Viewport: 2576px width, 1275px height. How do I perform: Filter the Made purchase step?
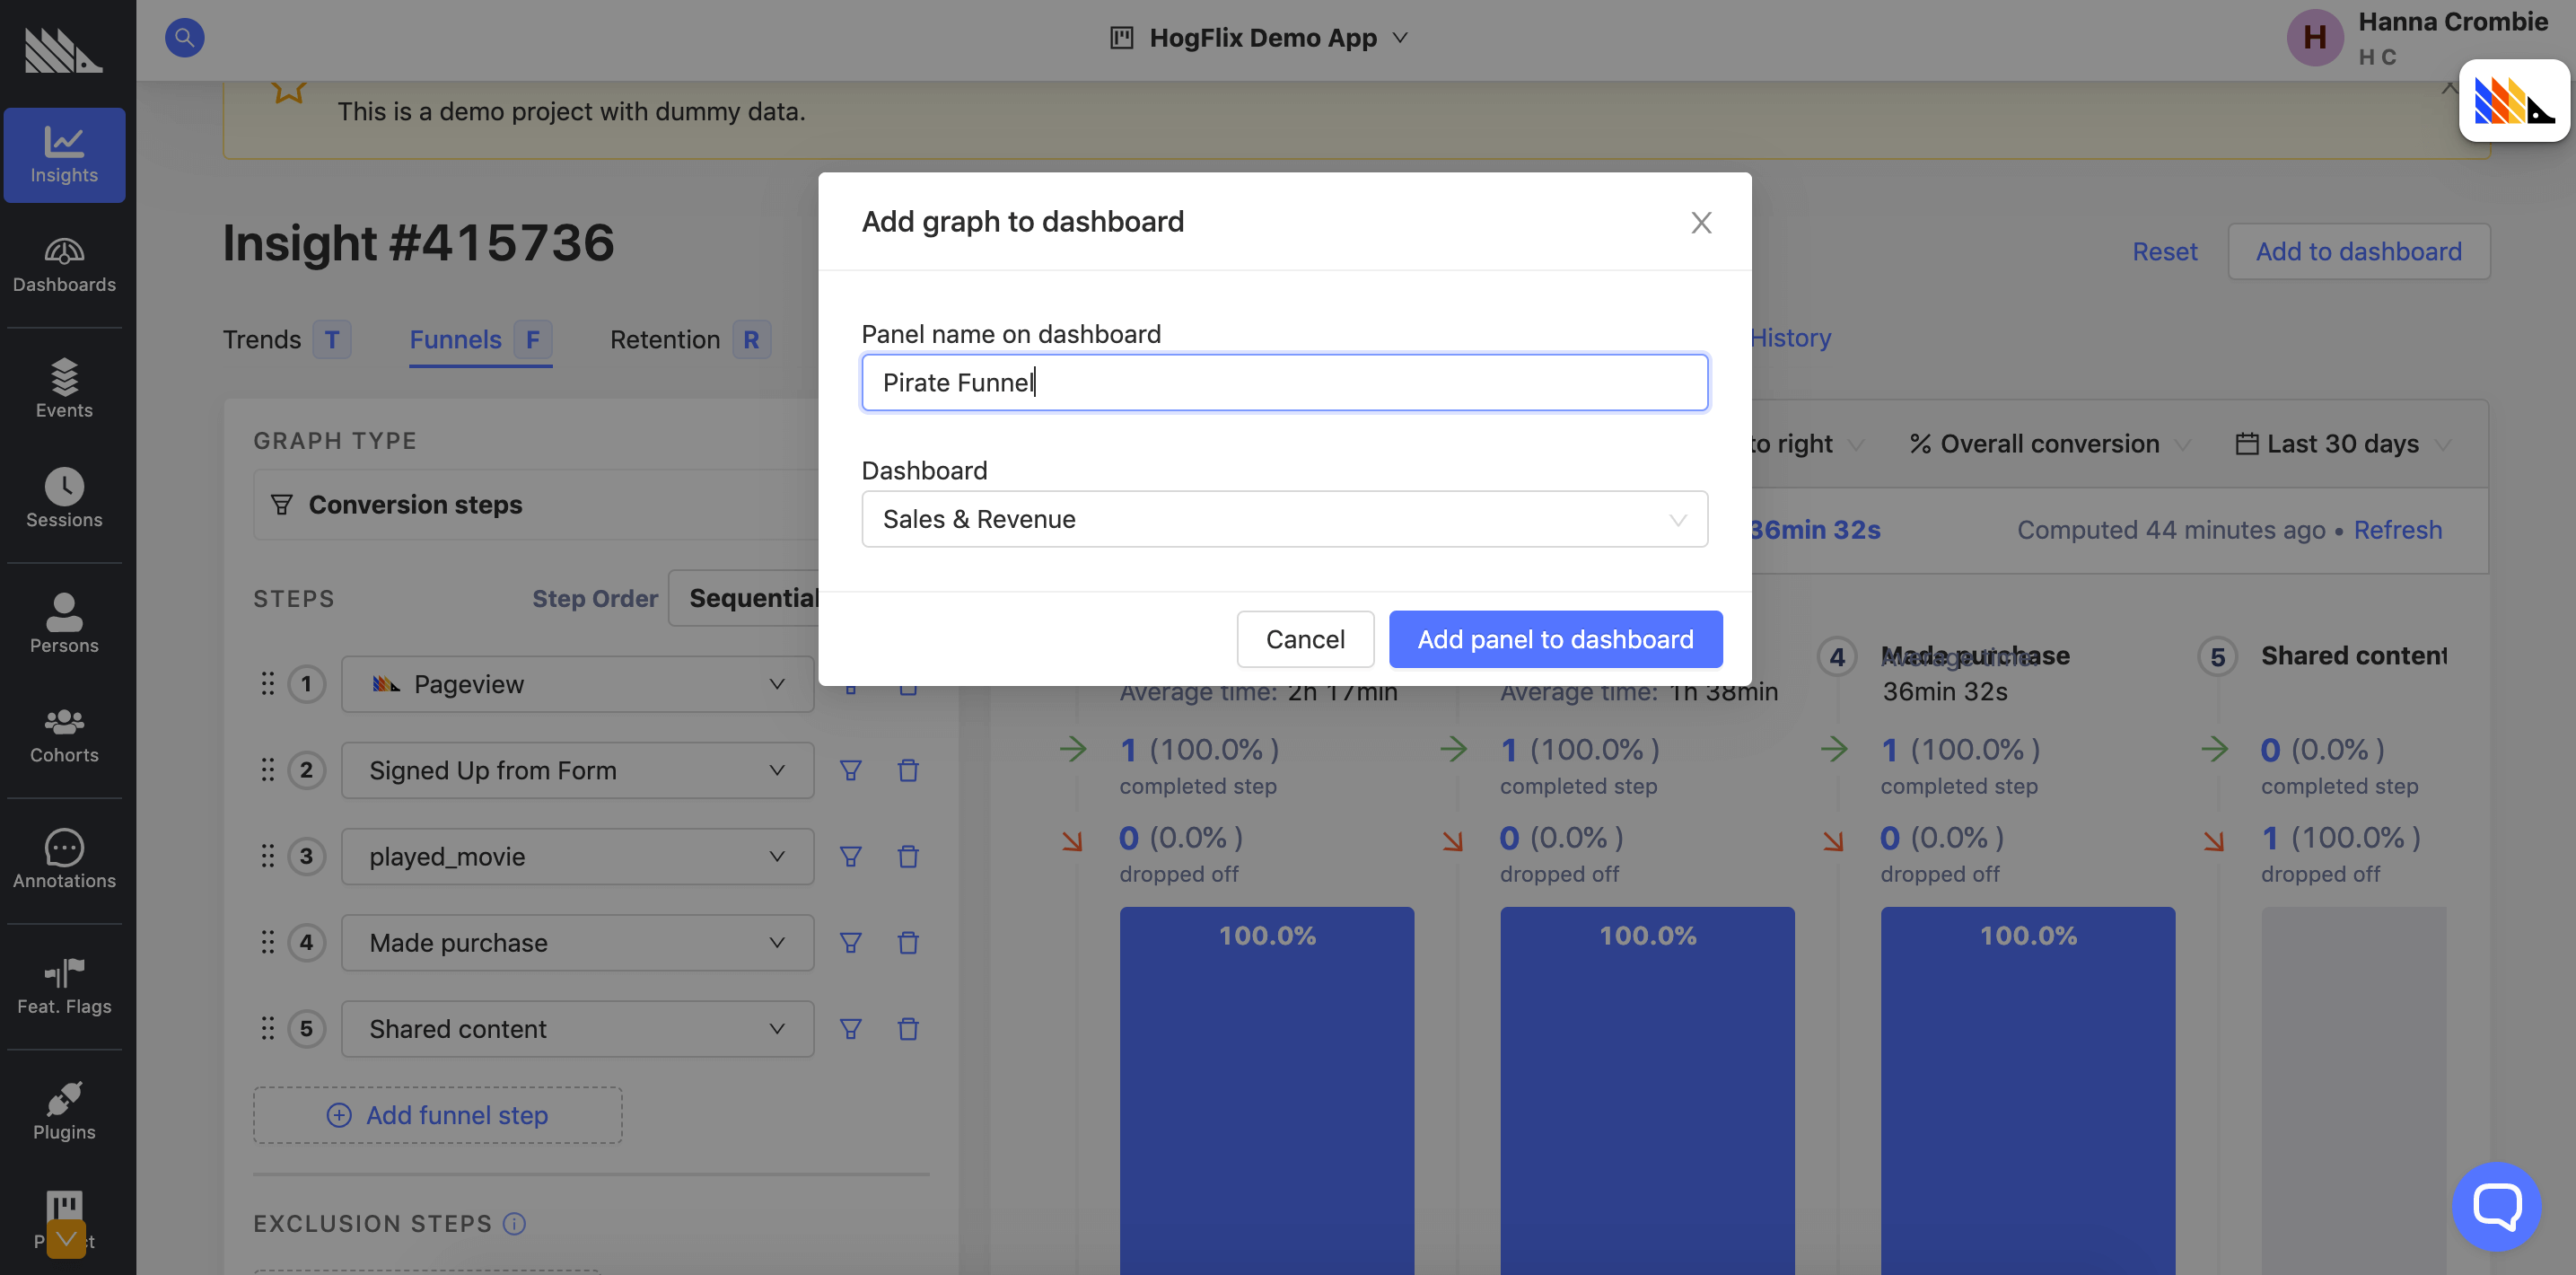pyautogui.click(x=850, y=942)
